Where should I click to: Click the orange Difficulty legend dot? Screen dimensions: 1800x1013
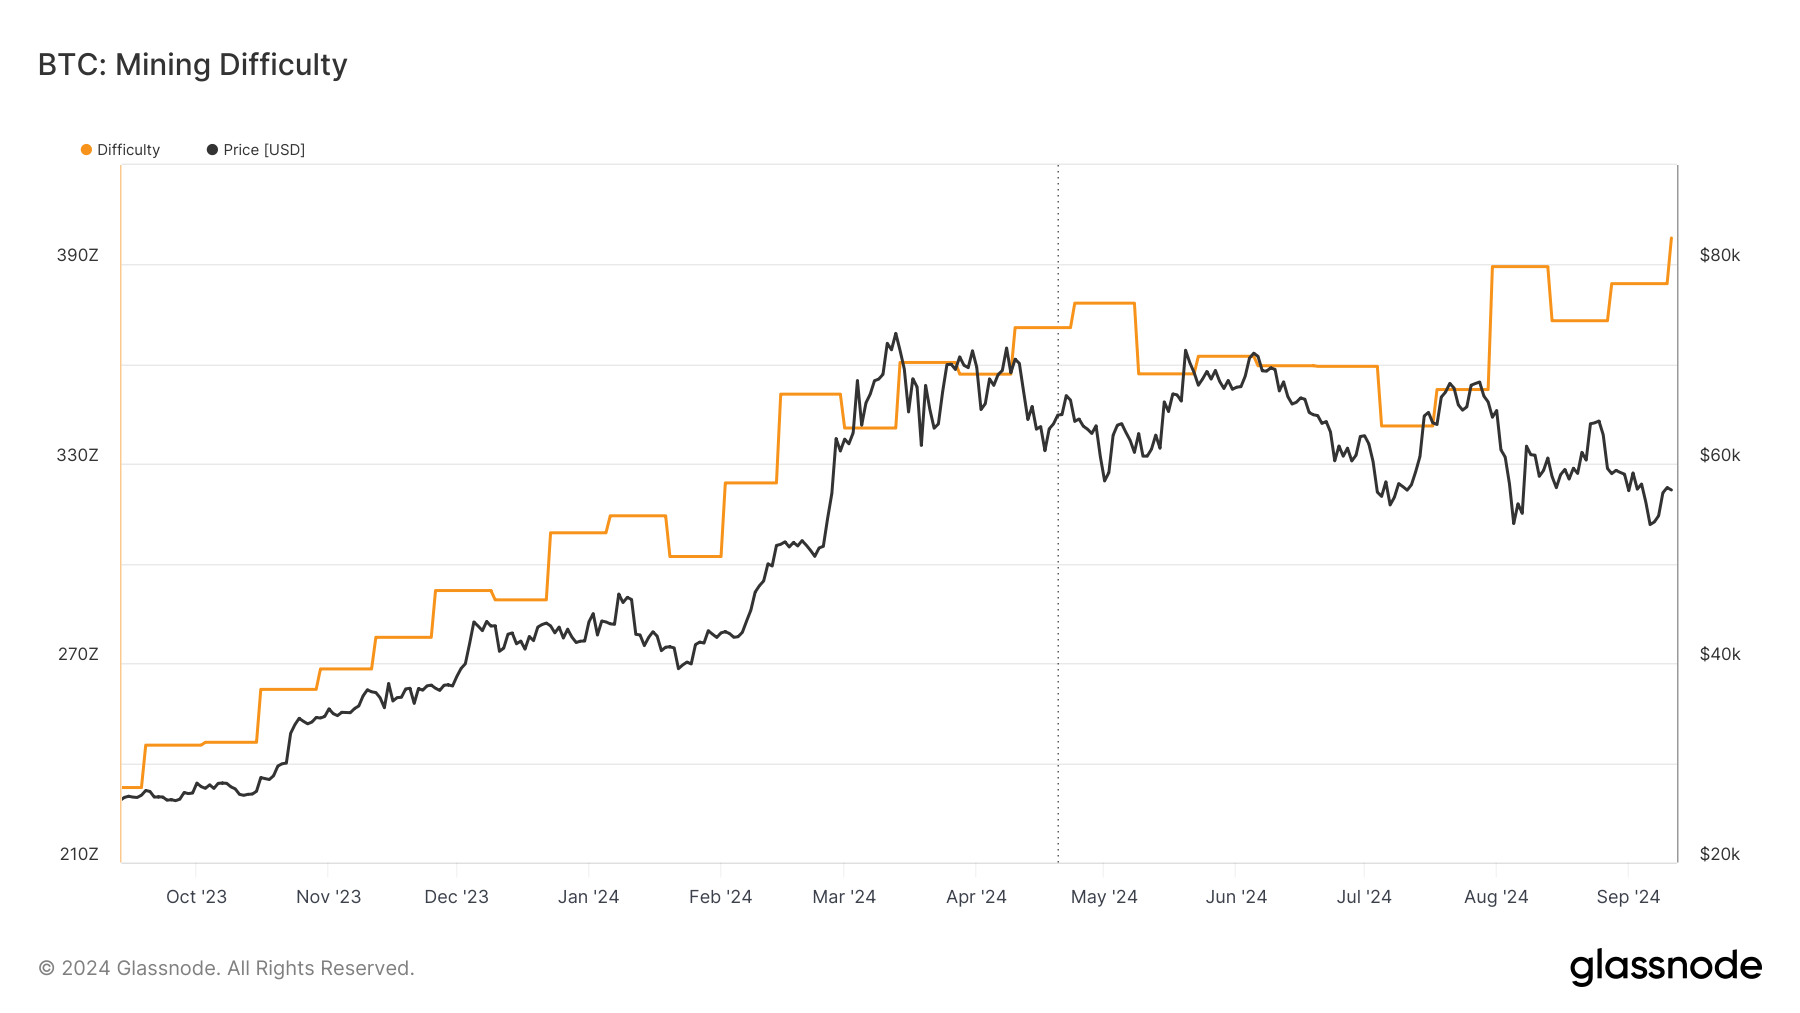tap(86, 150)
